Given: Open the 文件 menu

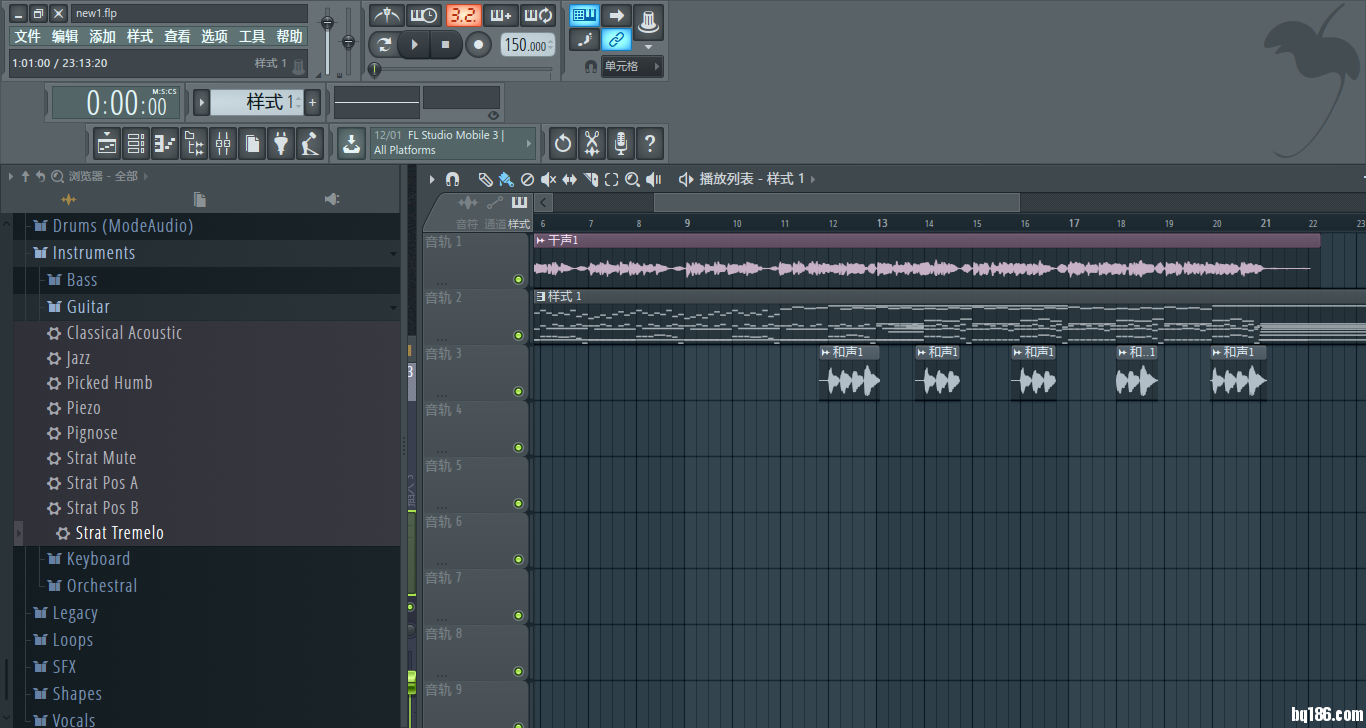Looking at the screenshot, I should (x=27, y=36).
